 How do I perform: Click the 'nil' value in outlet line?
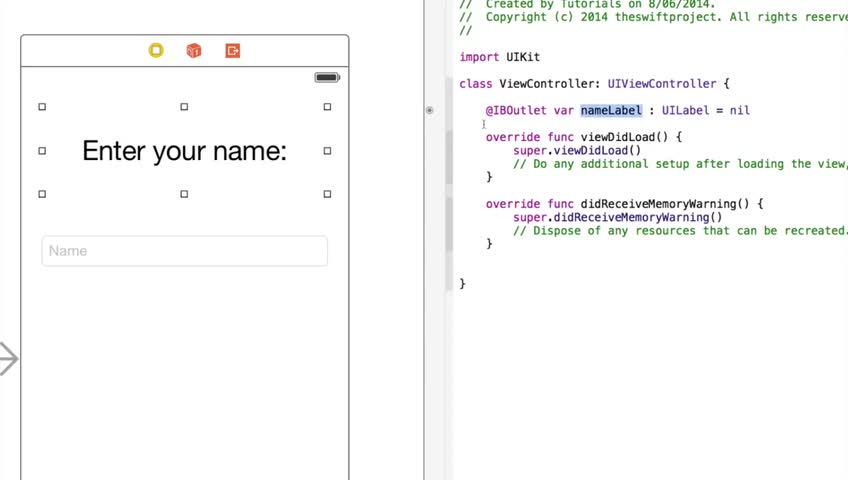pos(739,110)
